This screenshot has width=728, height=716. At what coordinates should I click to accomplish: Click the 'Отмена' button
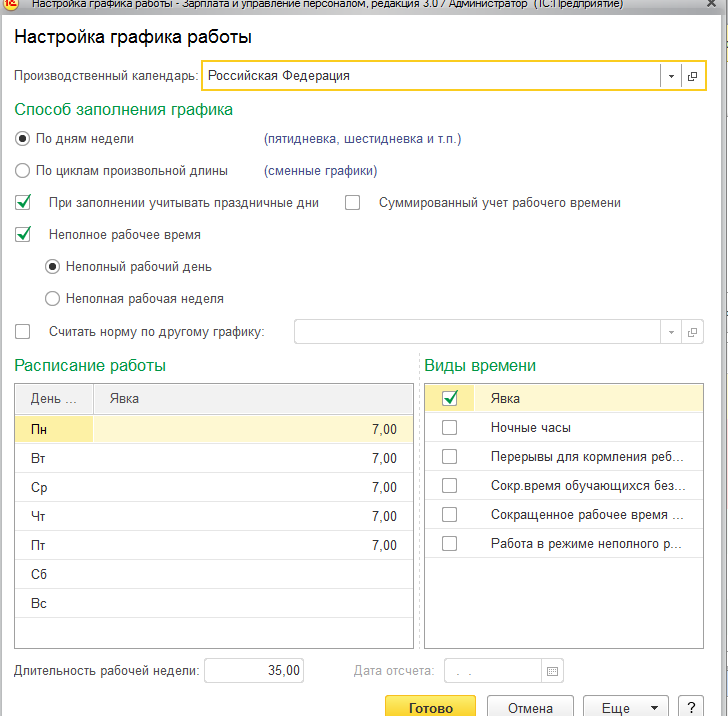(530, 707)
